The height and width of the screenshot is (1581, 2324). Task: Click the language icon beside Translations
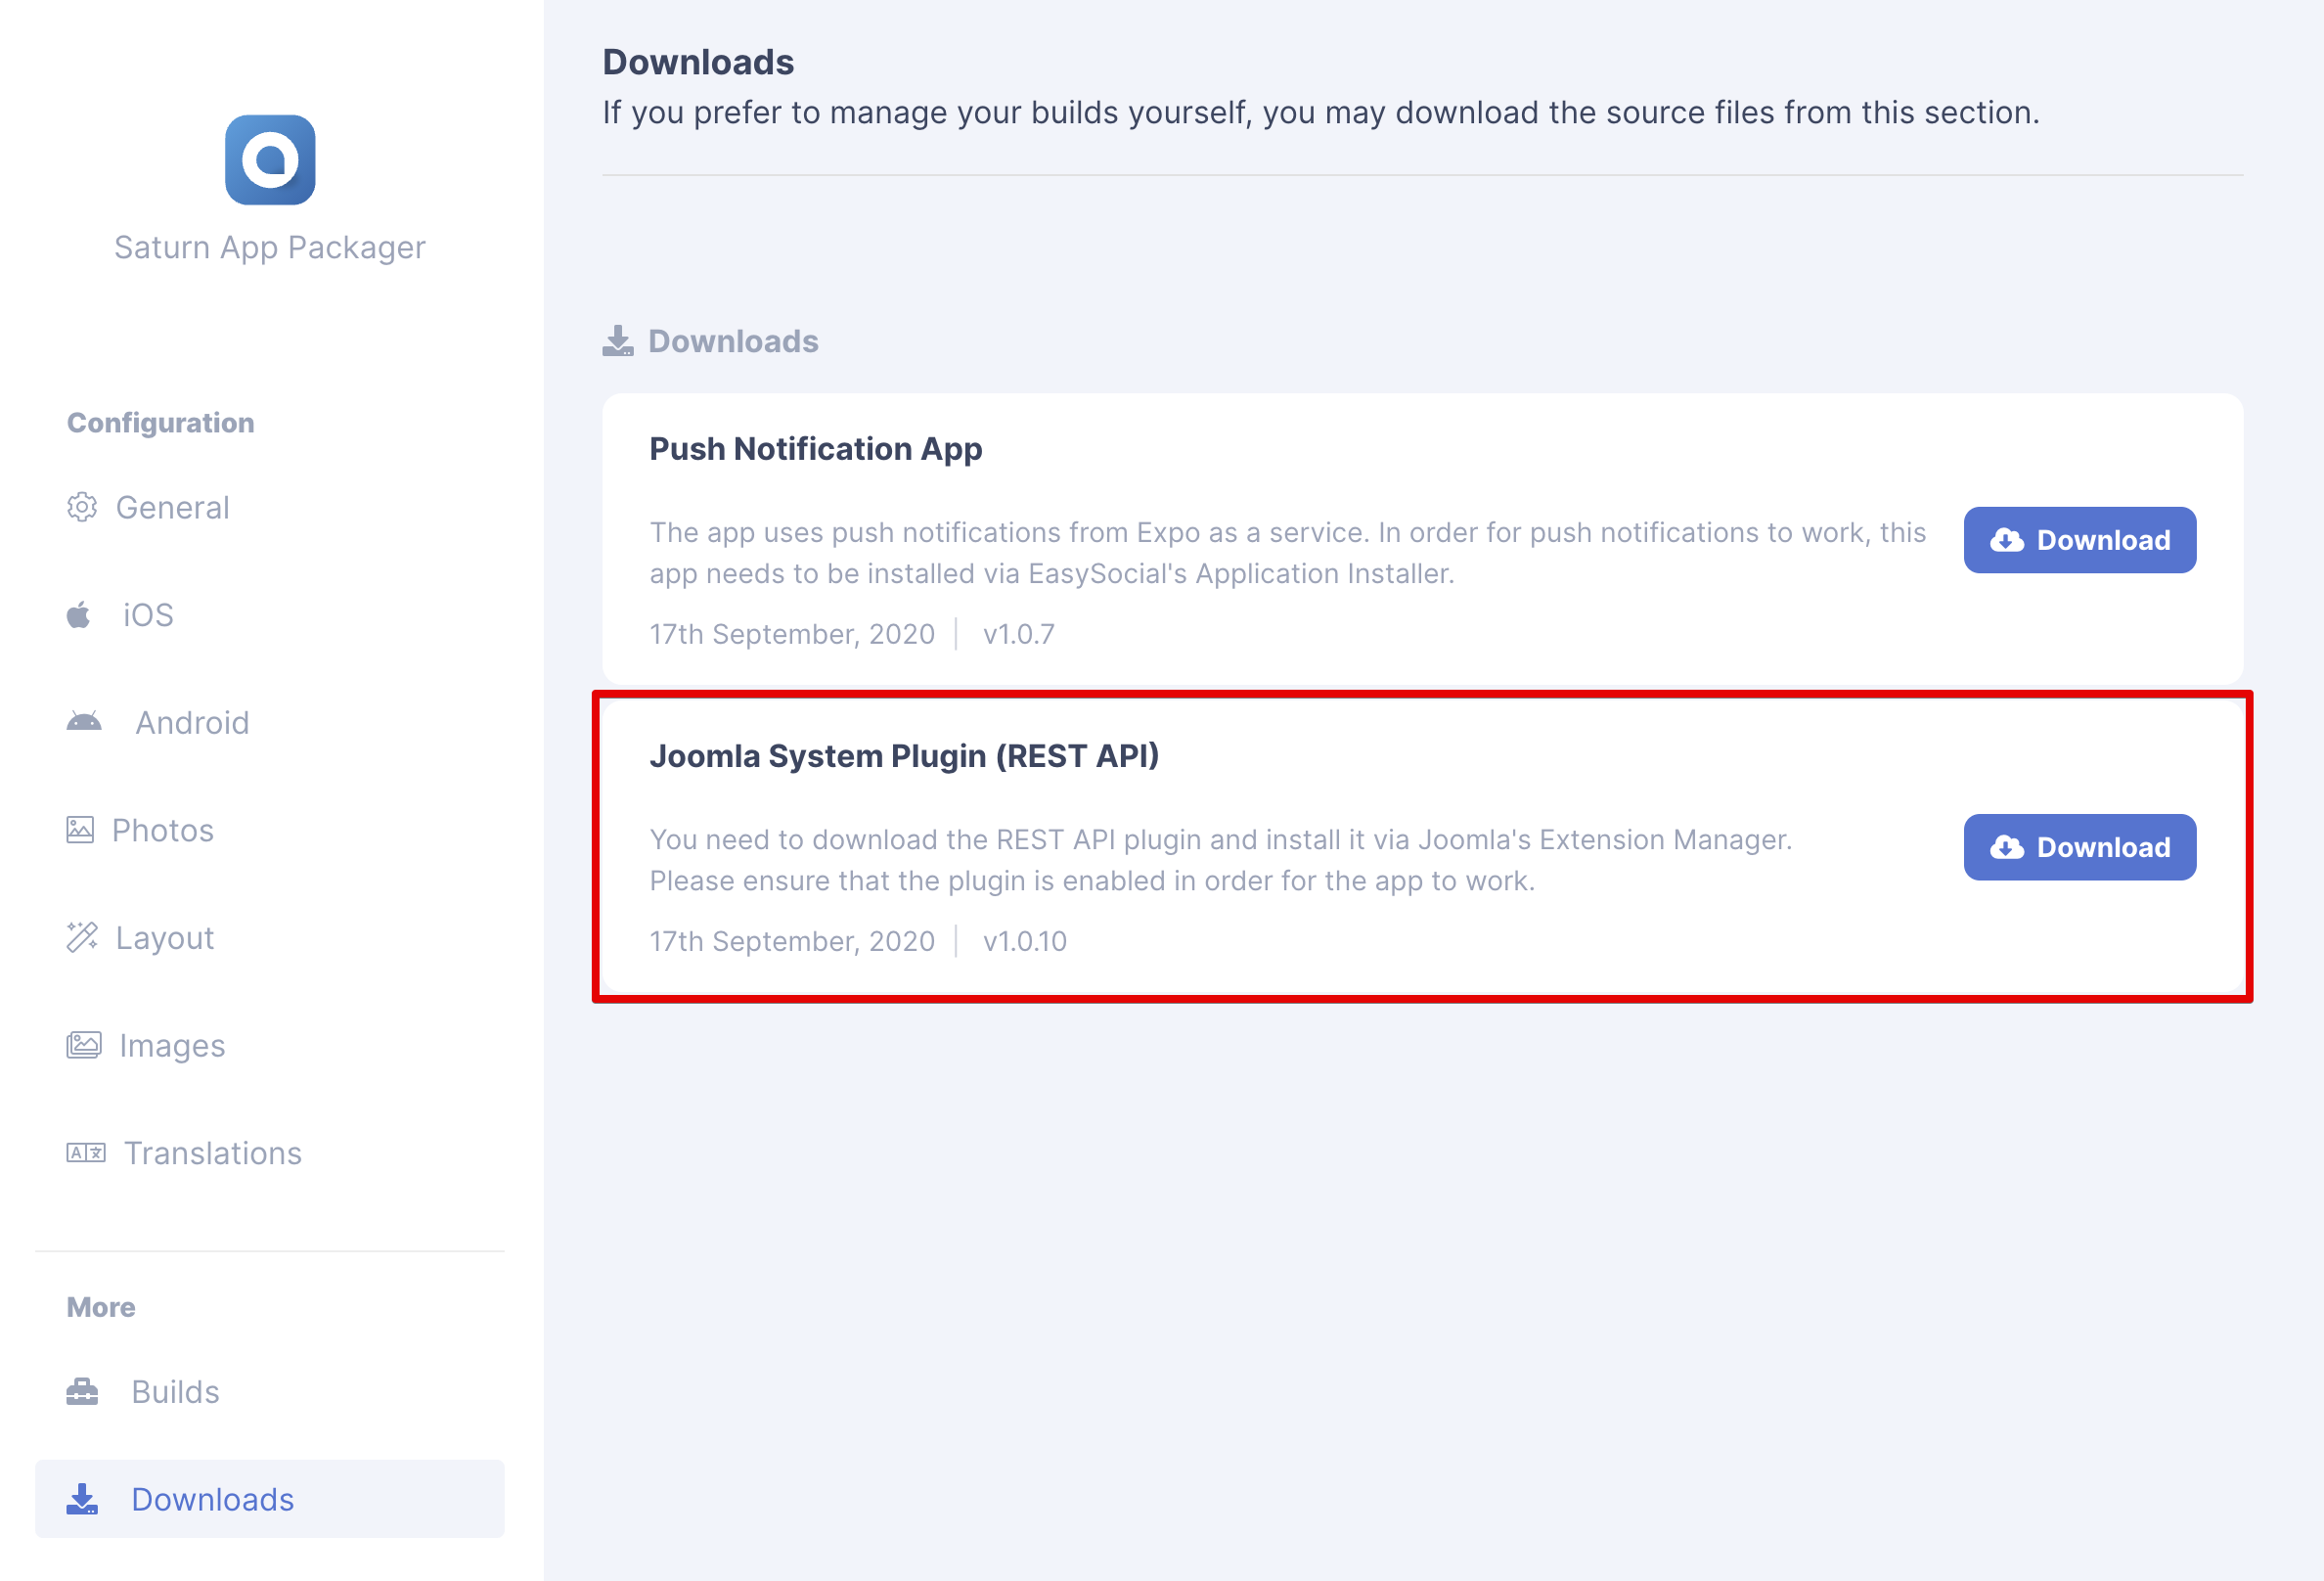tap(86, 1153)
